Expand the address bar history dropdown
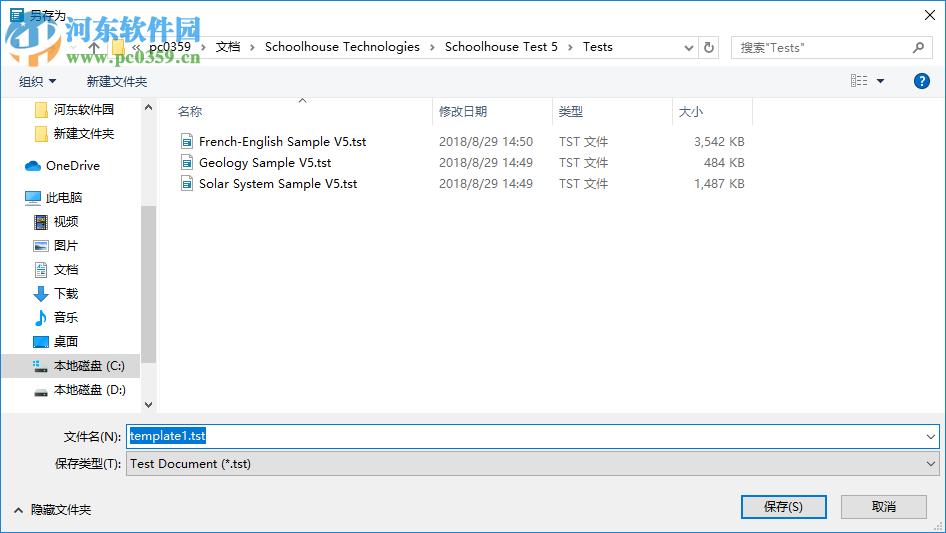Image resolution: width=946 pixels, height=533 pixels. coord(688,48)
